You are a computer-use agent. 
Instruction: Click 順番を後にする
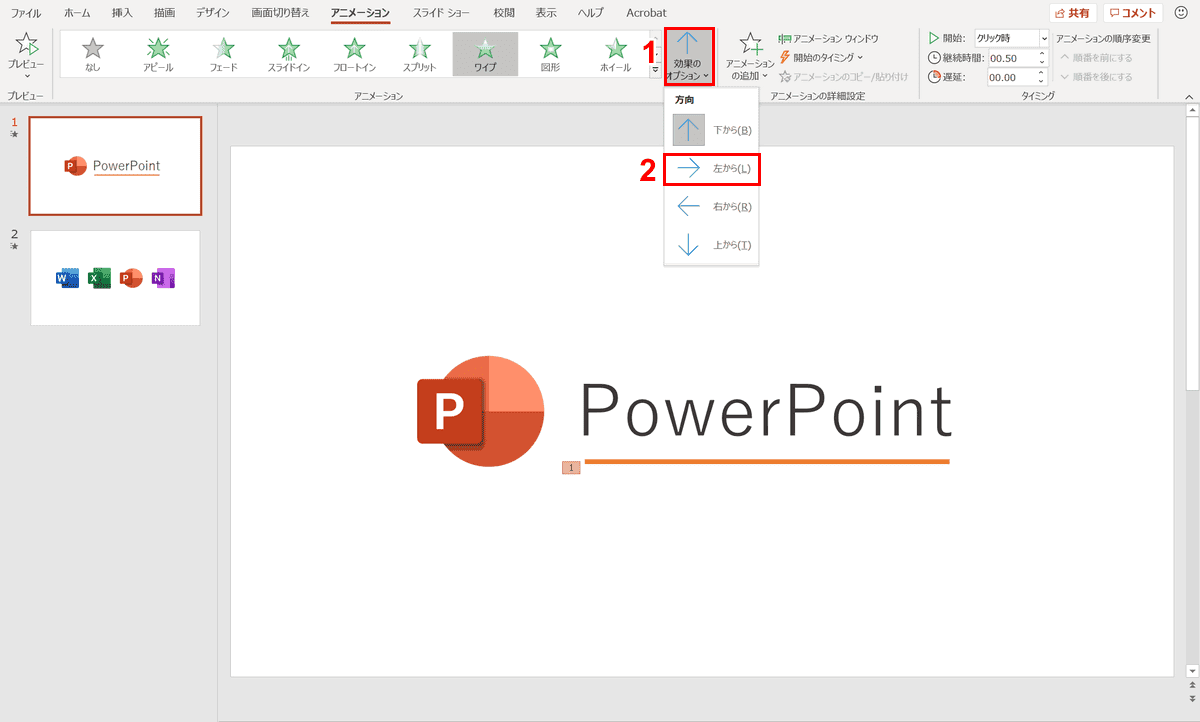(1096, 76)
